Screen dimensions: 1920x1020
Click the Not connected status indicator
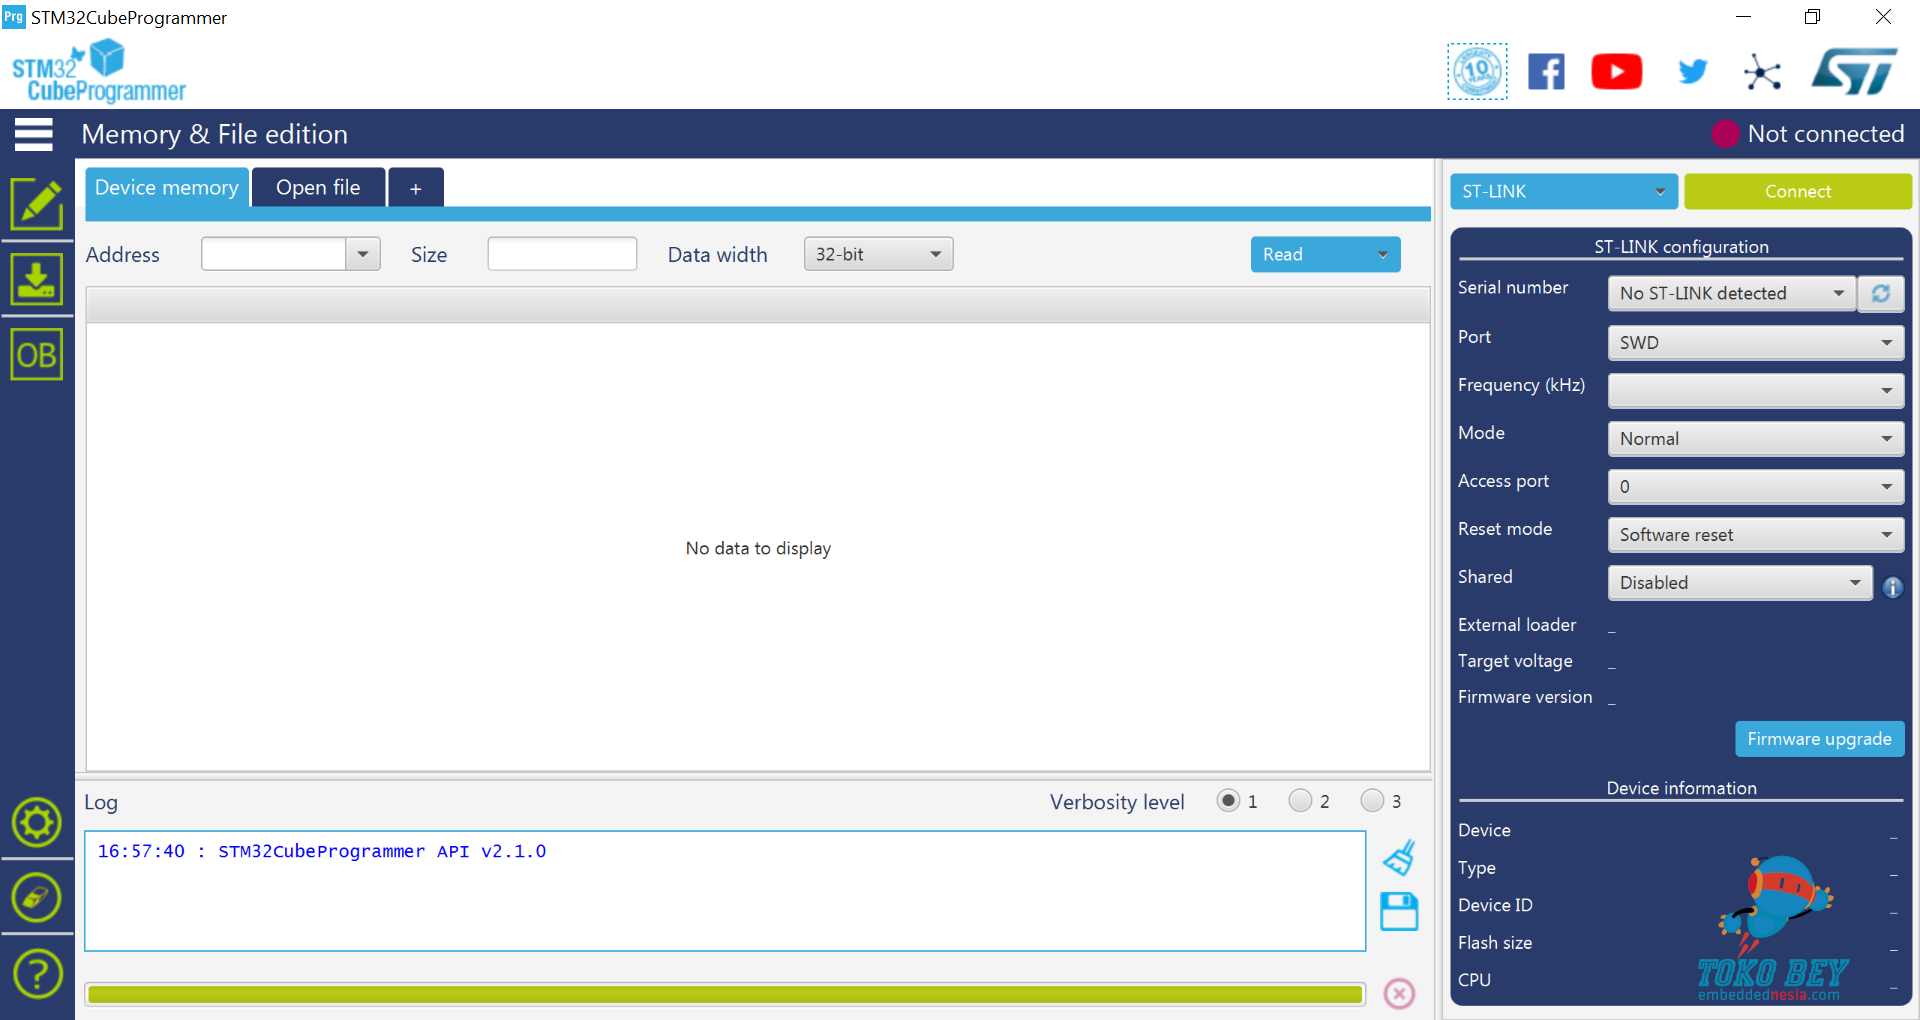click(1808, 134)
